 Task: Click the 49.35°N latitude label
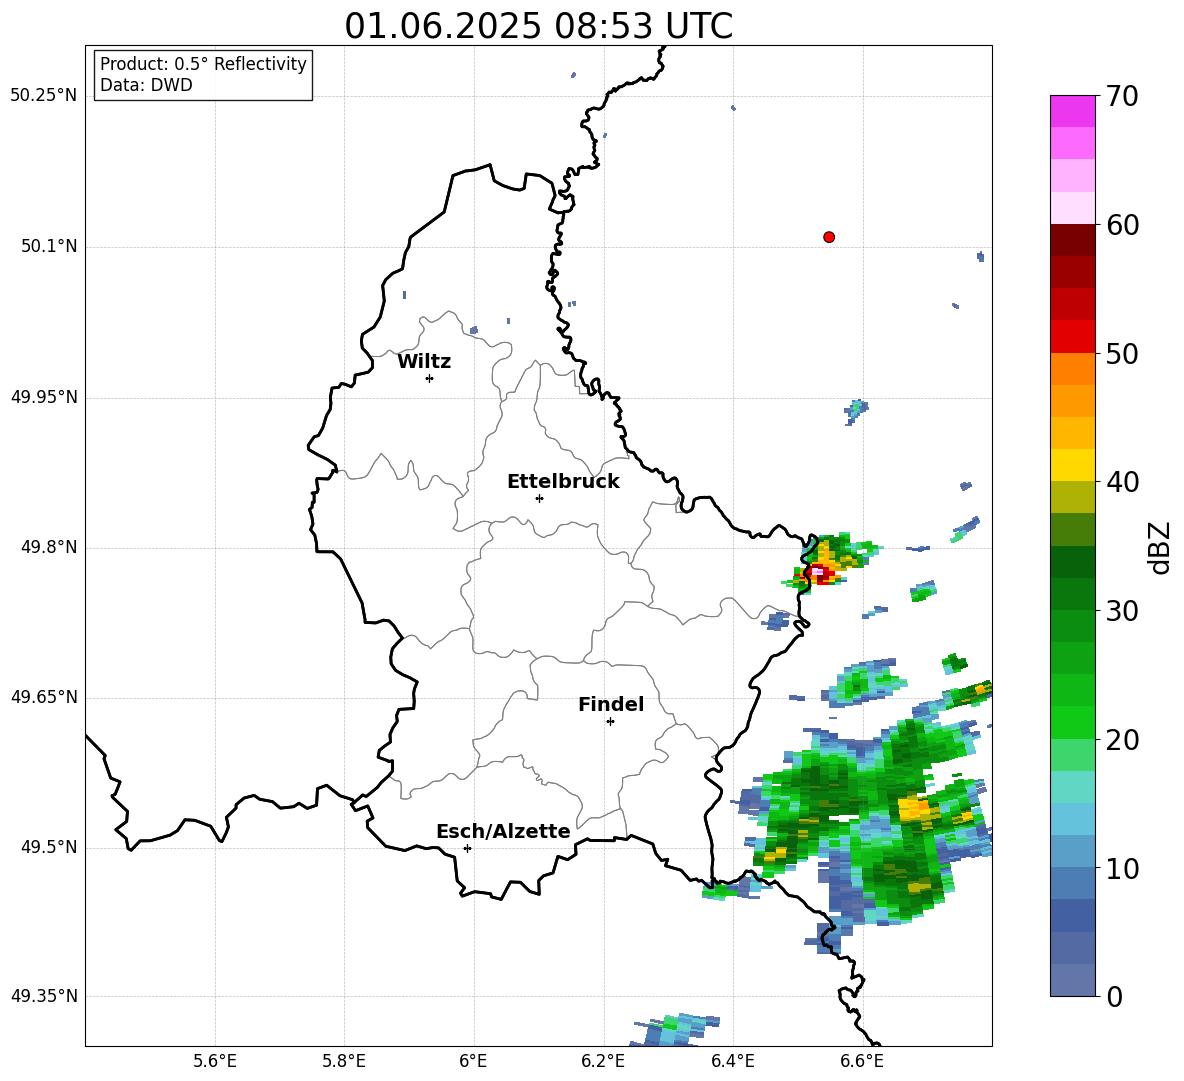pyautogui.click(x=44, y=996)
